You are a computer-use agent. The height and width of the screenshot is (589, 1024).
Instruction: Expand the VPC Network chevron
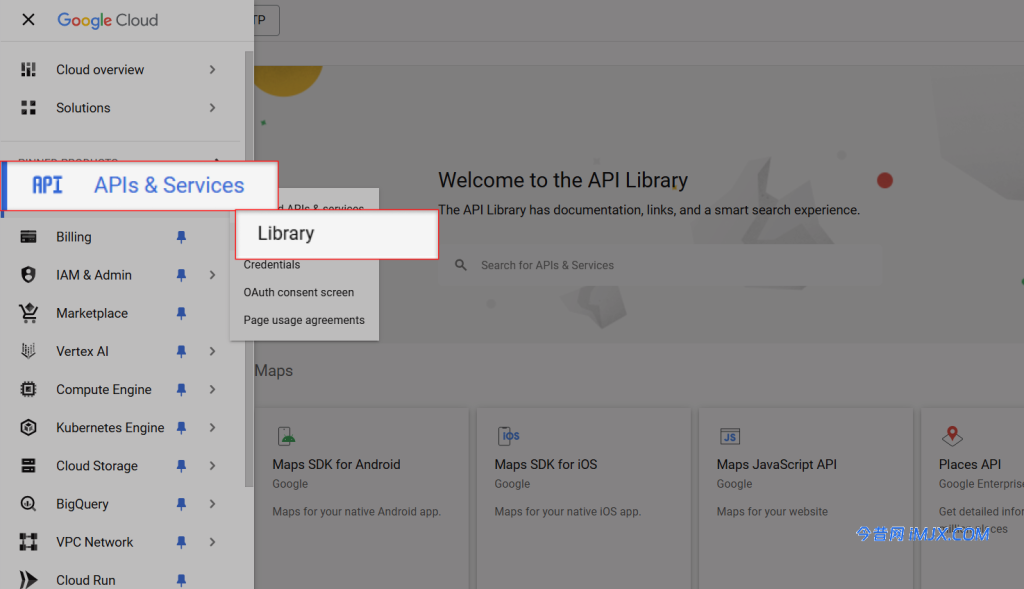coord(212,542)
